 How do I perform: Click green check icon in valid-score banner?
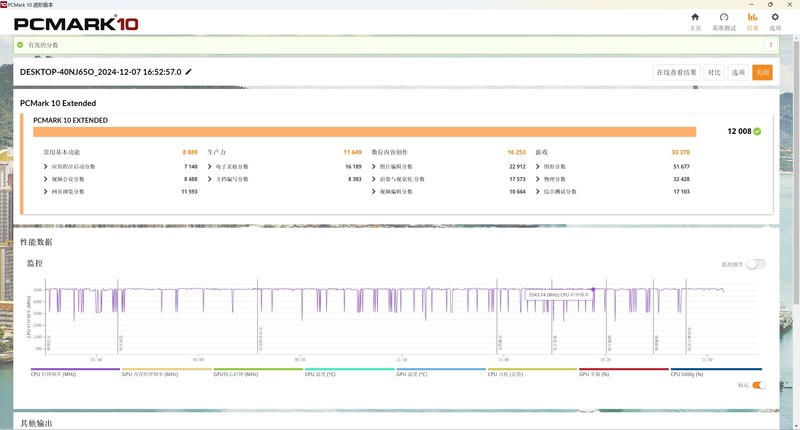tap(20, 45)
